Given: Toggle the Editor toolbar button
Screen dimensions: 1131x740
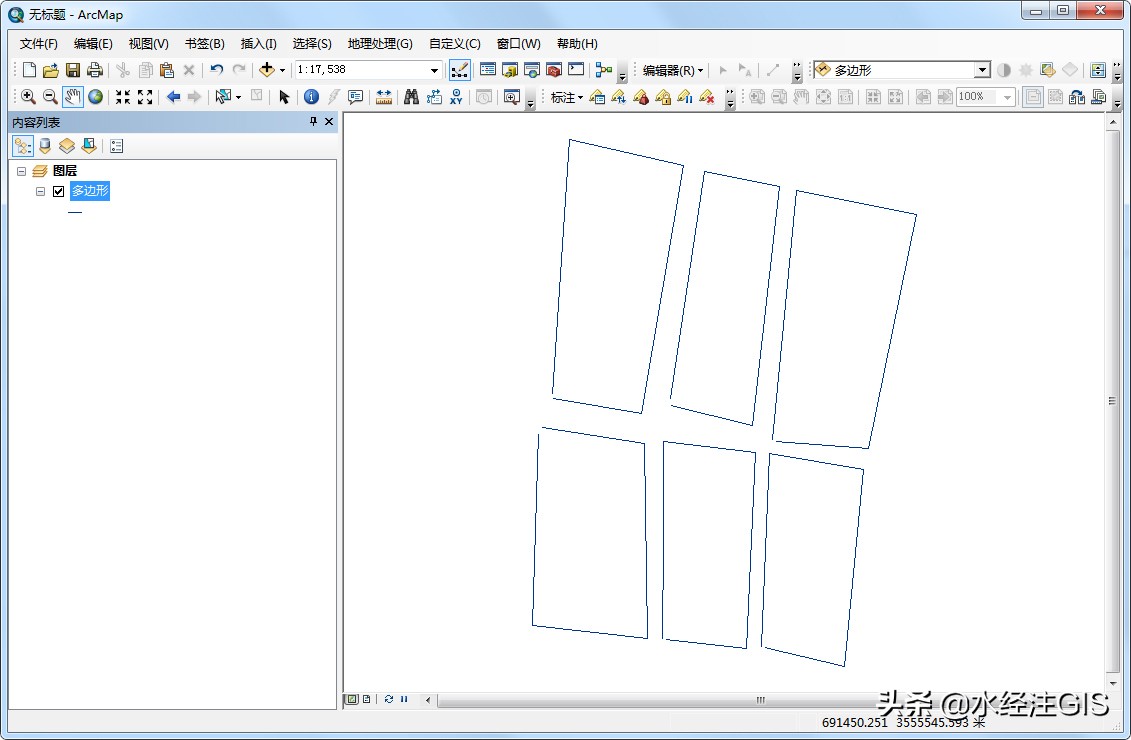Looking at the screenshot, I should tap(459, 70).
